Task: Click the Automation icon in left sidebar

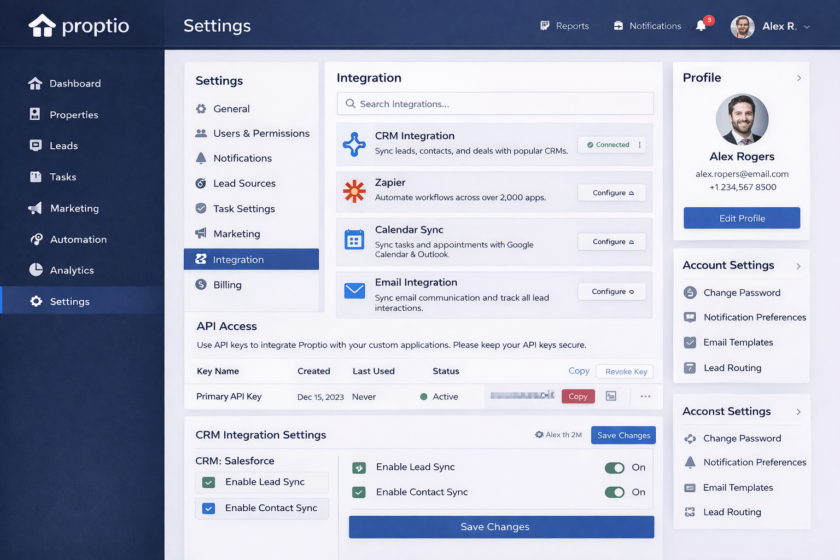Action: [36, 239]
